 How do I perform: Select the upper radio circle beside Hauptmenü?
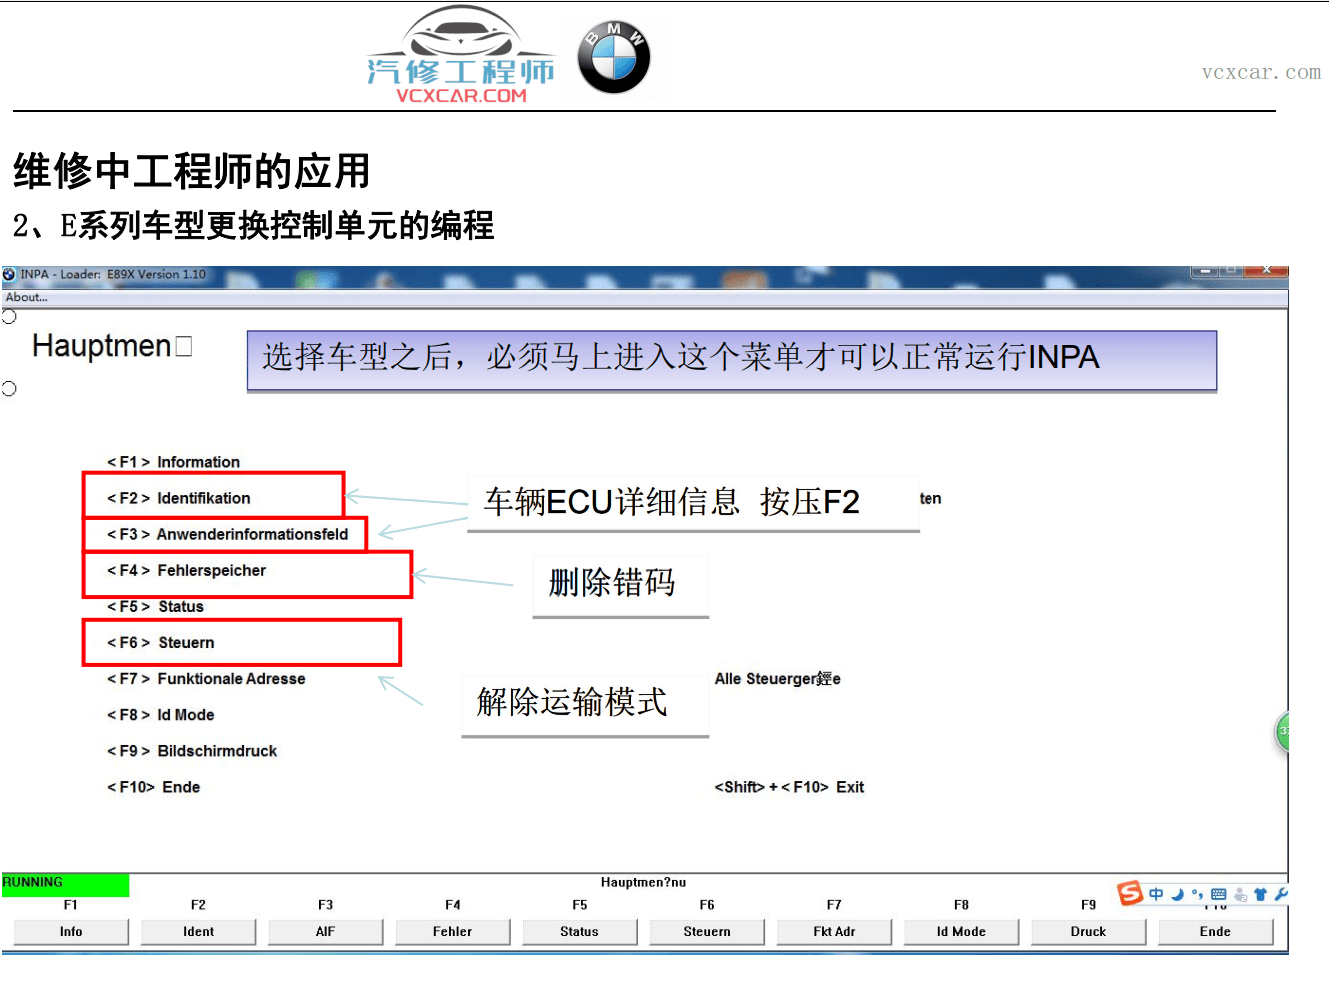tap(8, 315)
